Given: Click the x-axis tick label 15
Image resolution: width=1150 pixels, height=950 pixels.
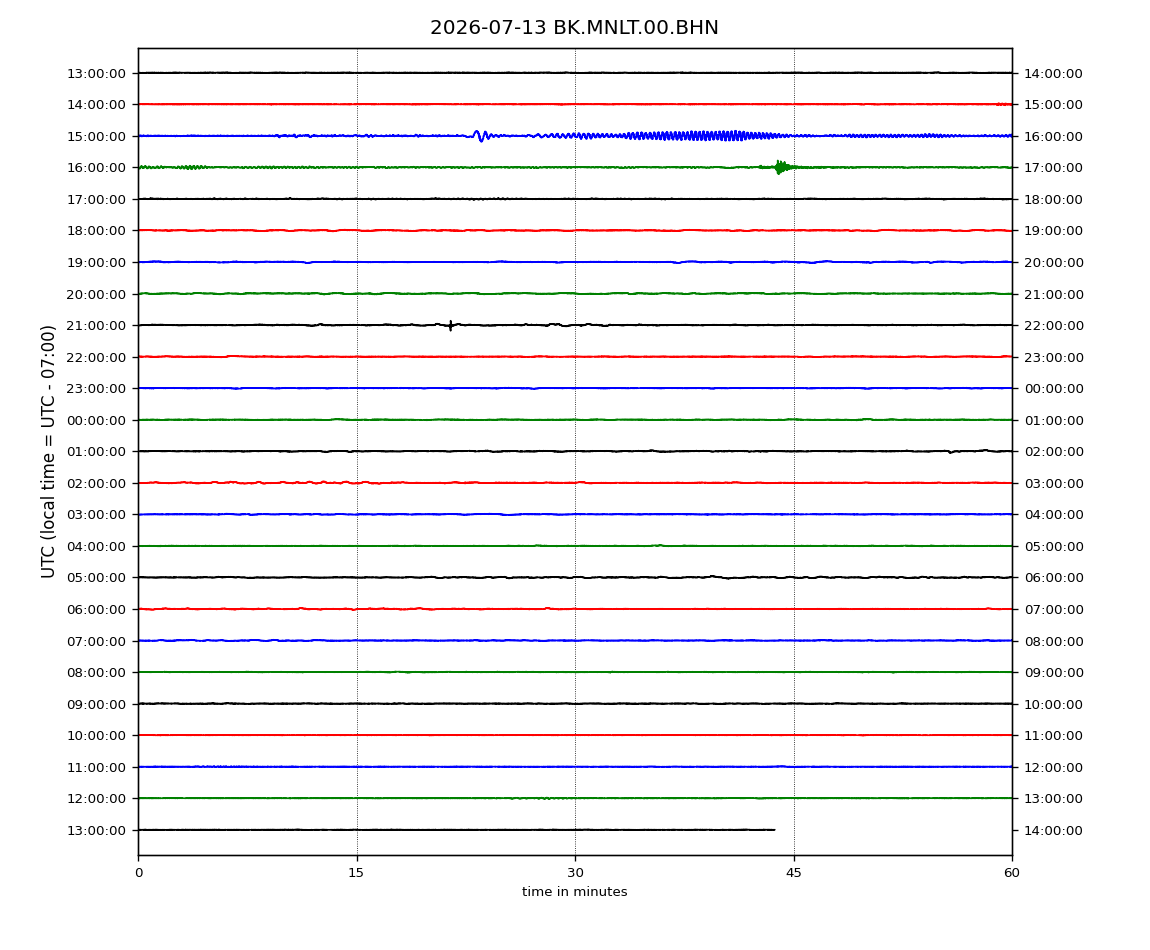Looking at the screenshot, I should coord(356,872).
